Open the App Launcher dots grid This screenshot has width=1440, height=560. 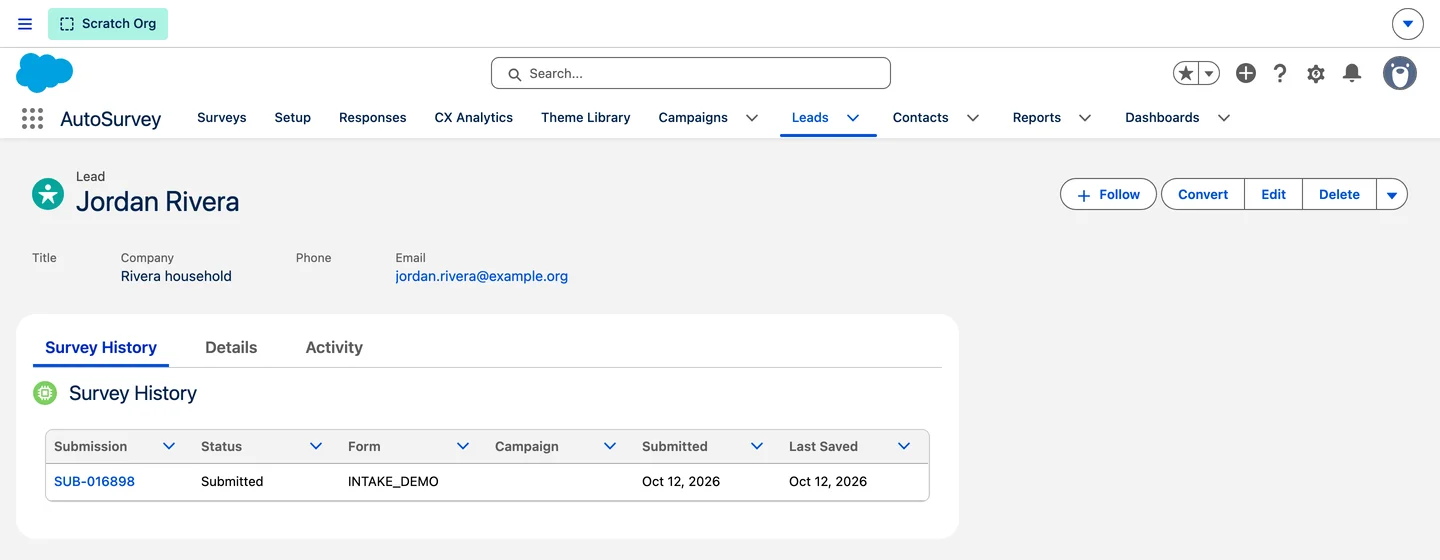[32, 119]
